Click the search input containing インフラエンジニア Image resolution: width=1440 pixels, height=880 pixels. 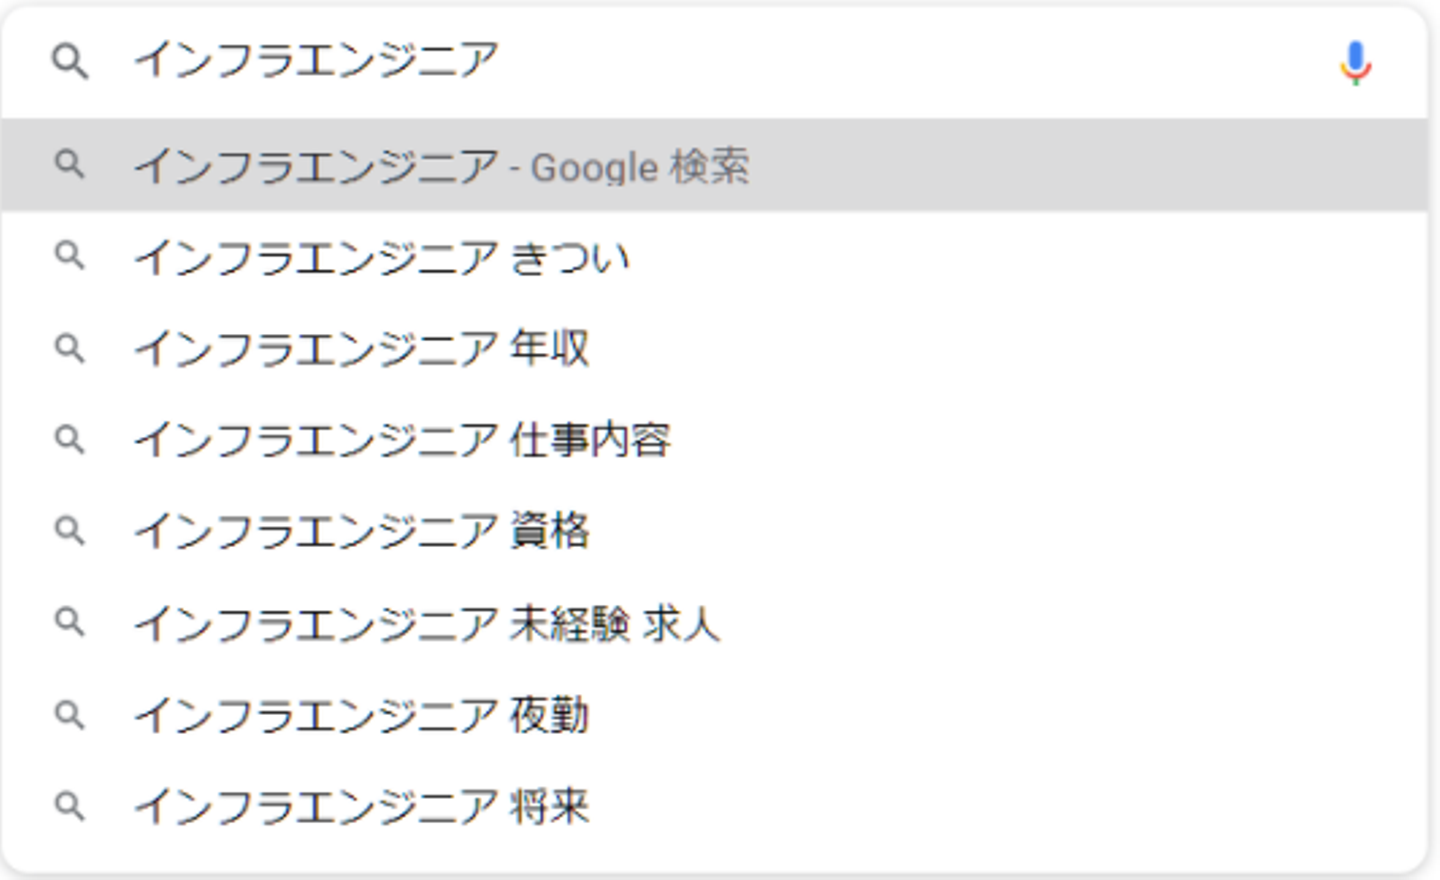point(316,61)
